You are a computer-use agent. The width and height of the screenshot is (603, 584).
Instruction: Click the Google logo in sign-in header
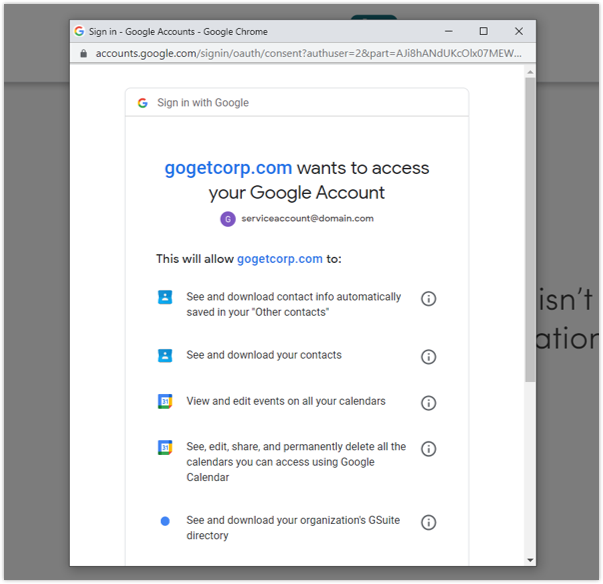click(x=143, y=103)
